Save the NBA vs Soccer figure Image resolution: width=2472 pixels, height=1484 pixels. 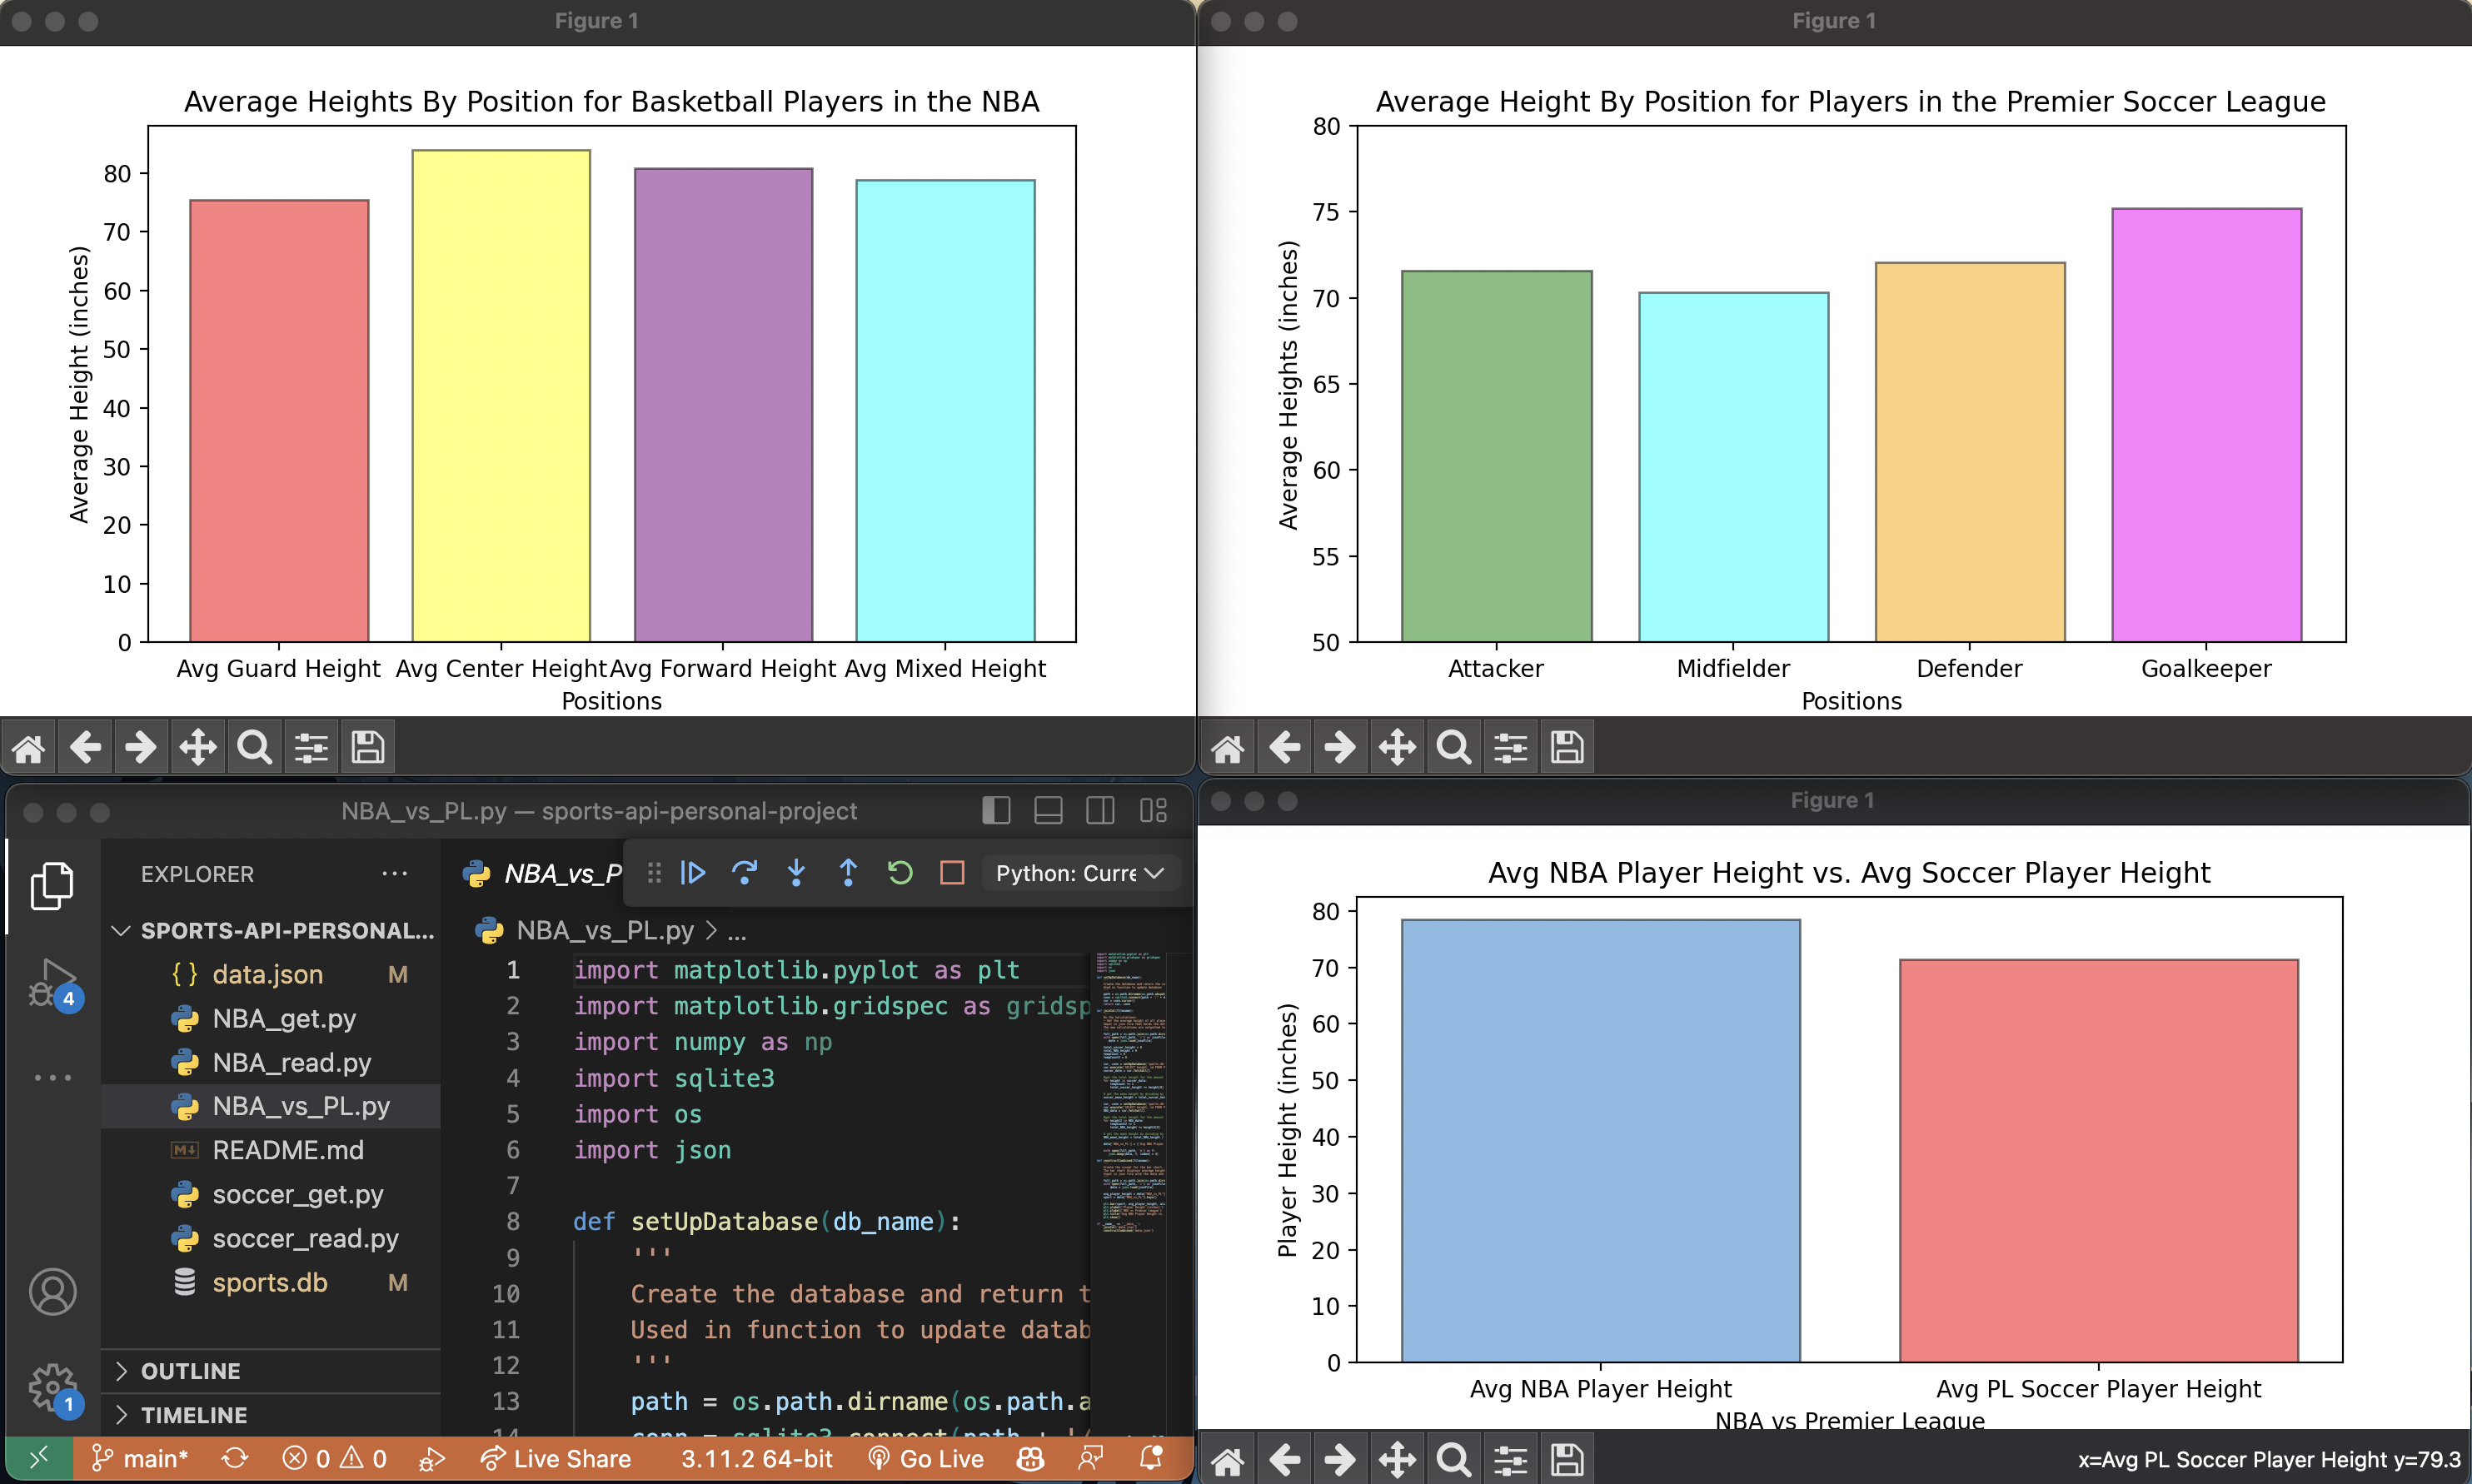click(x=1566, y=1460)
